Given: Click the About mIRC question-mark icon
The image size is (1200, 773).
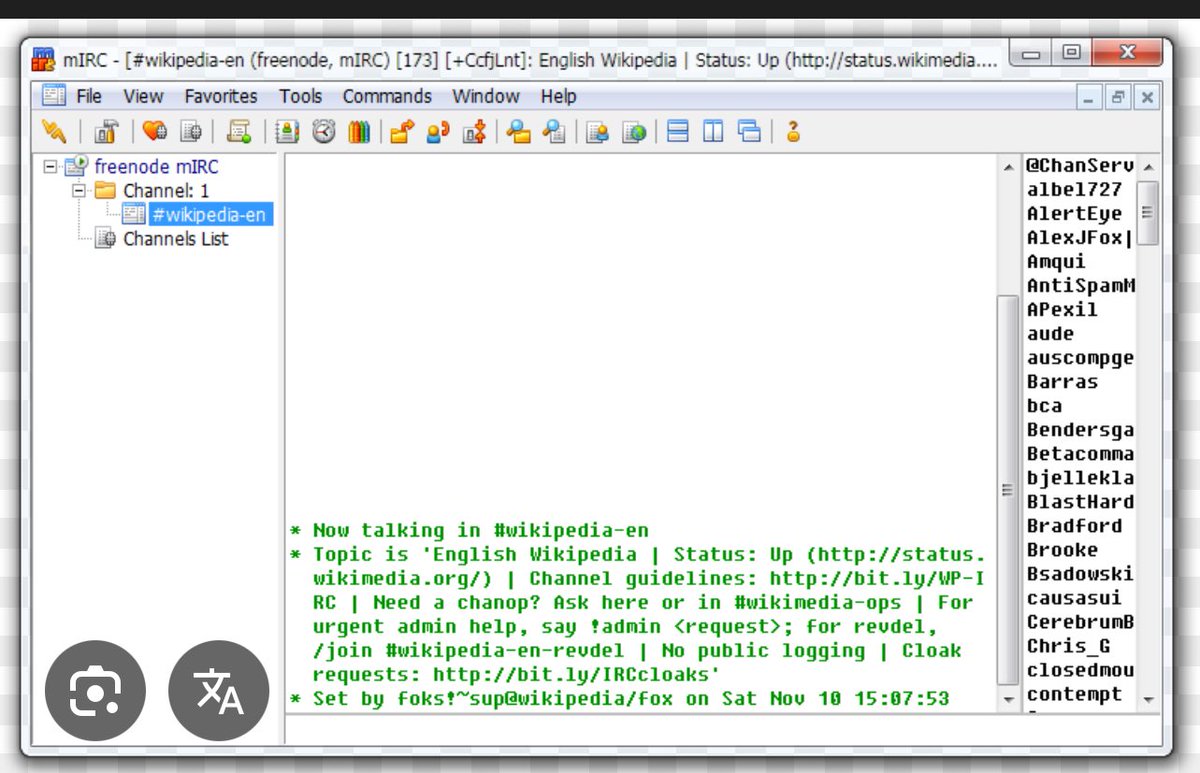Looking at the screenshot, I should [x=793, y=132].
